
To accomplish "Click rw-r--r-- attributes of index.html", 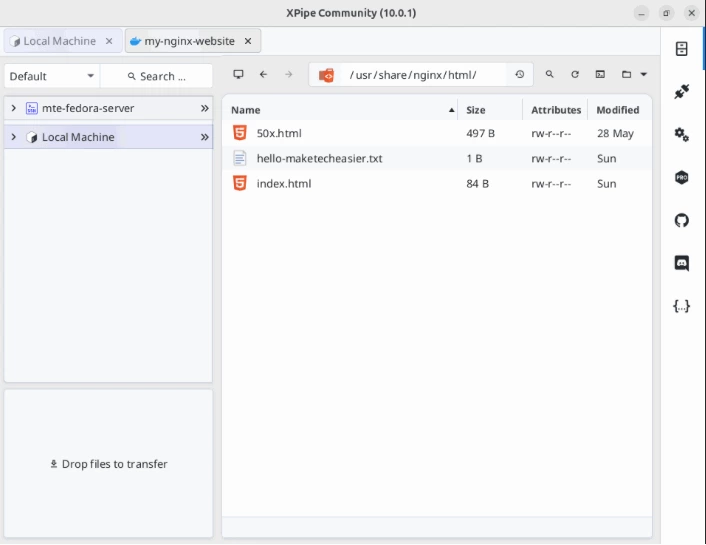I will (x=551, y=184).
